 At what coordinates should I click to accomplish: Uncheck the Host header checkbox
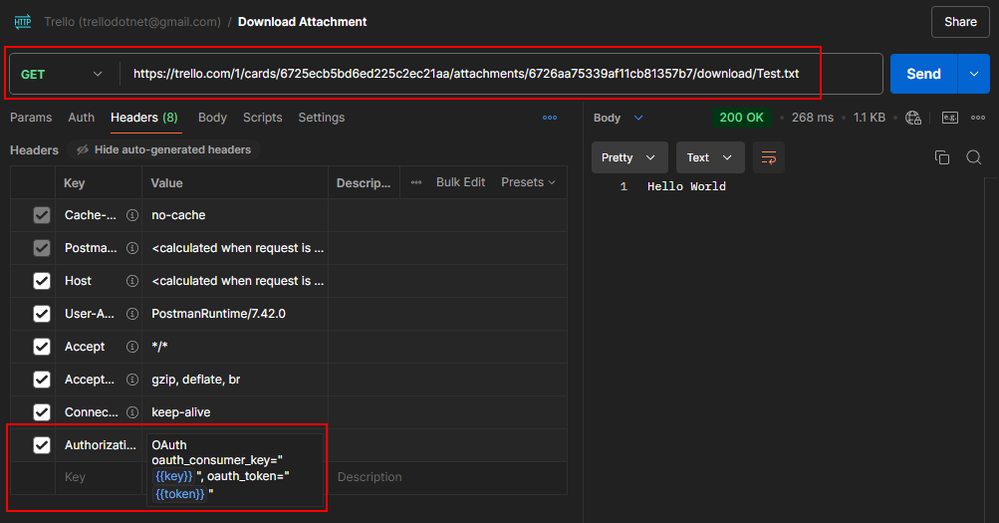pyautogui.click(x=41, y=281)
